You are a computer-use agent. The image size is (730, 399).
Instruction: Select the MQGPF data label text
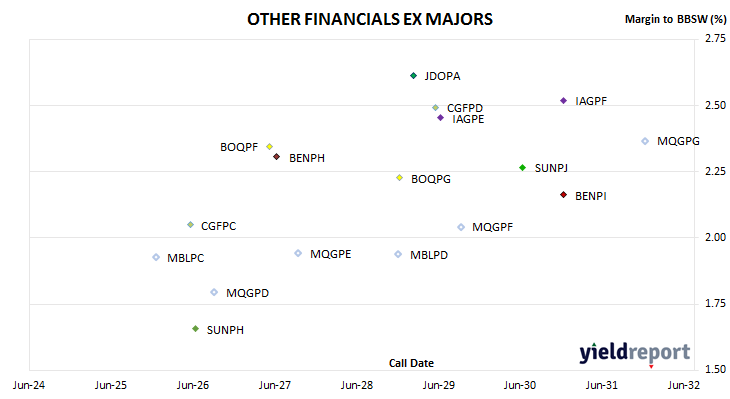pyautogui.click(x=493, y=227)
